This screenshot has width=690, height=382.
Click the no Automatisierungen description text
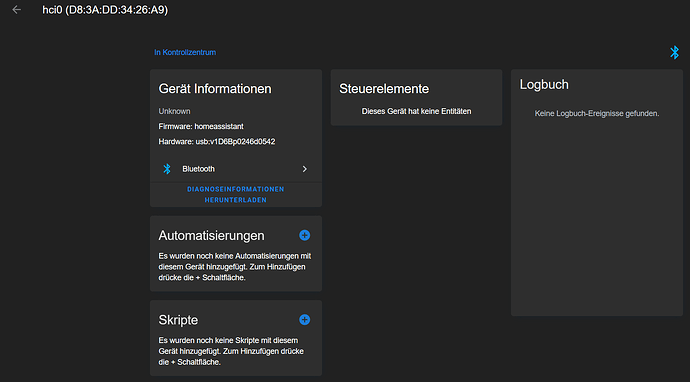coord(235,267)
